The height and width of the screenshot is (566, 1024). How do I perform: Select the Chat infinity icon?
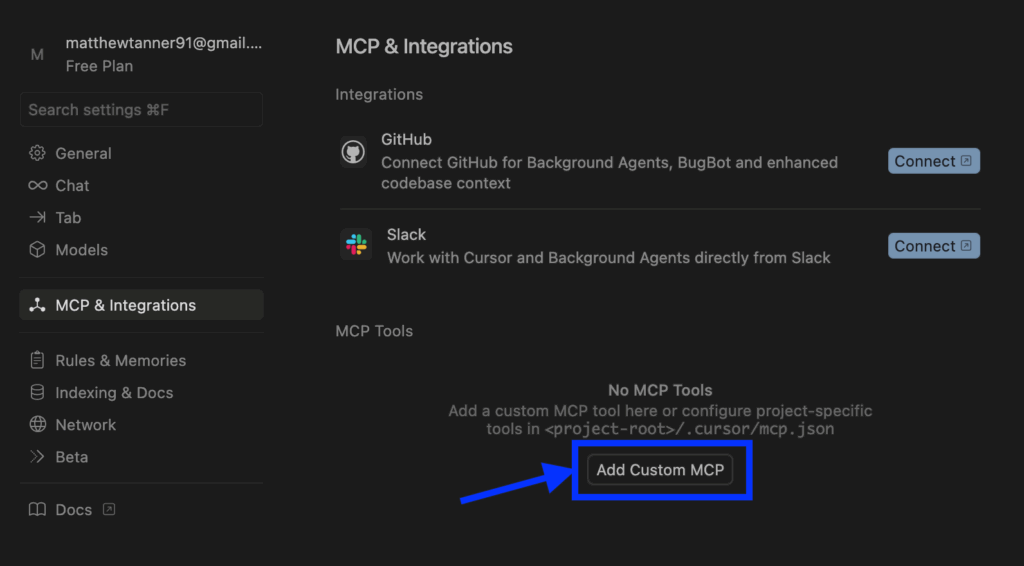pyautogui.click(x=37, y=185)
